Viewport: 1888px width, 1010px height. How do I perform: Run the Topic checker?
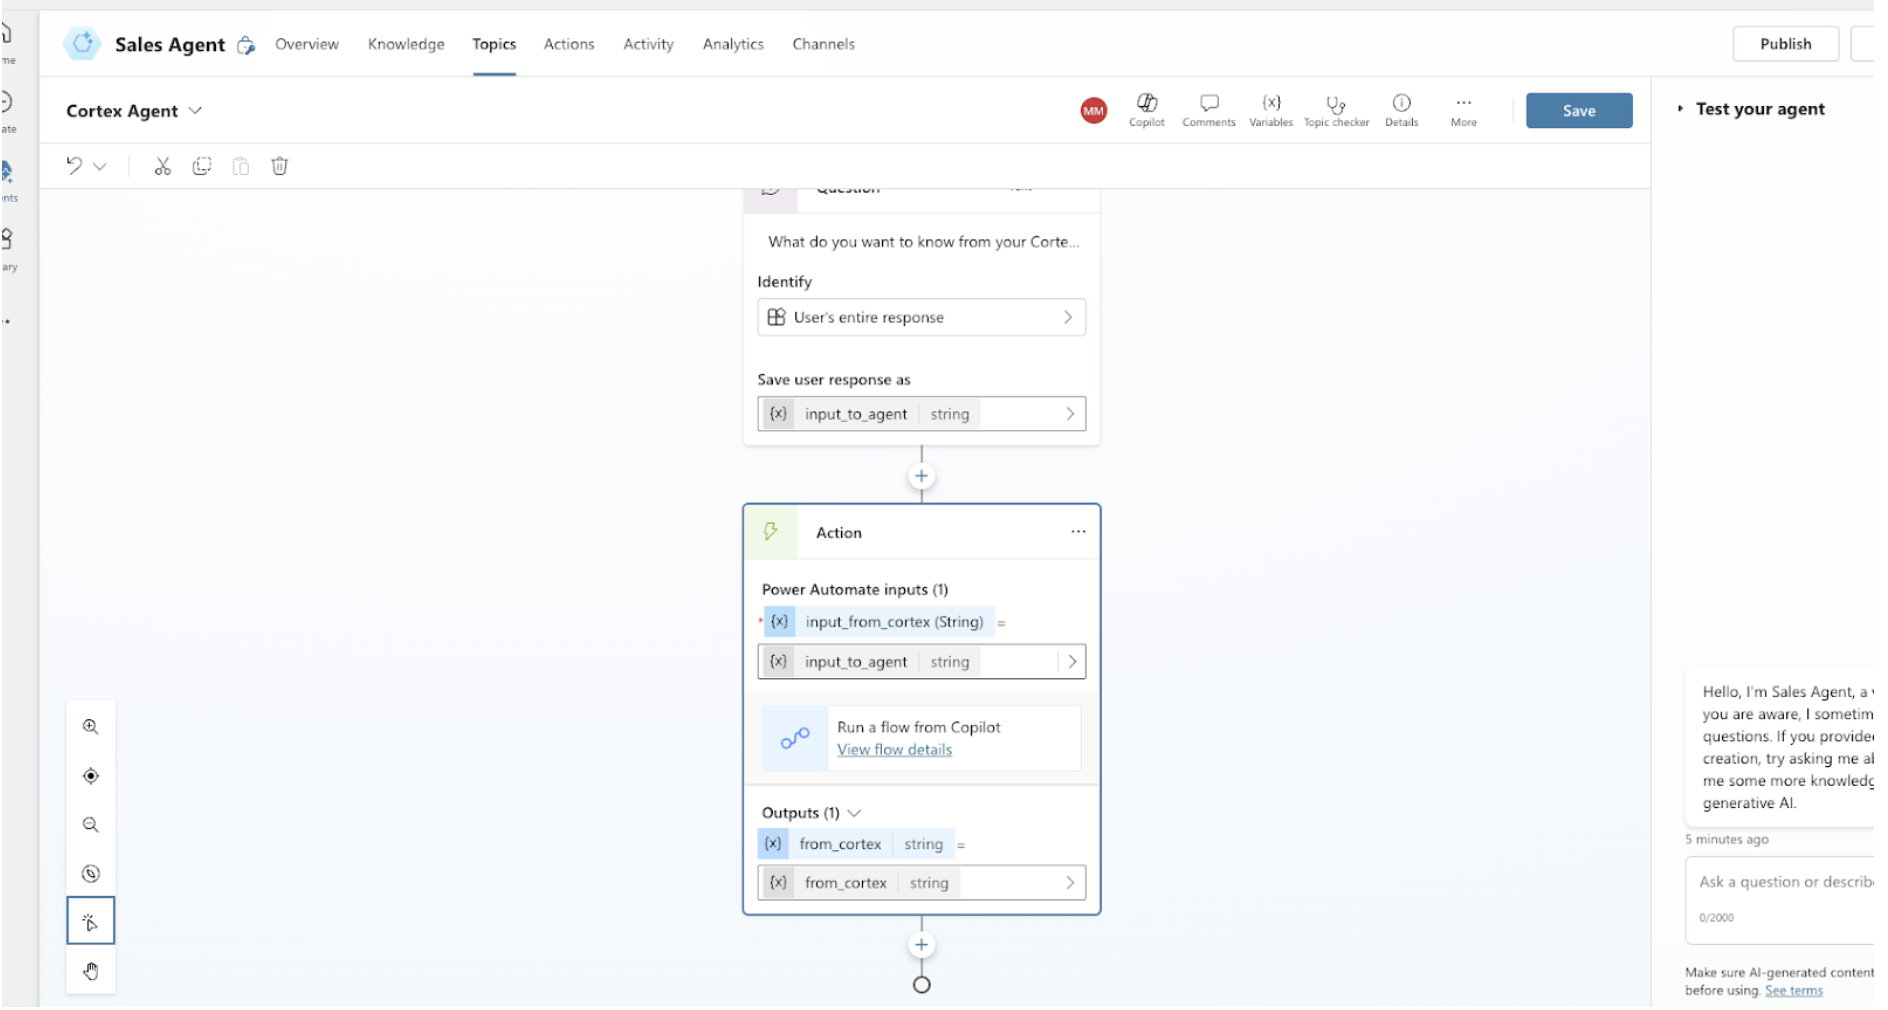[x=1336, y=110]
